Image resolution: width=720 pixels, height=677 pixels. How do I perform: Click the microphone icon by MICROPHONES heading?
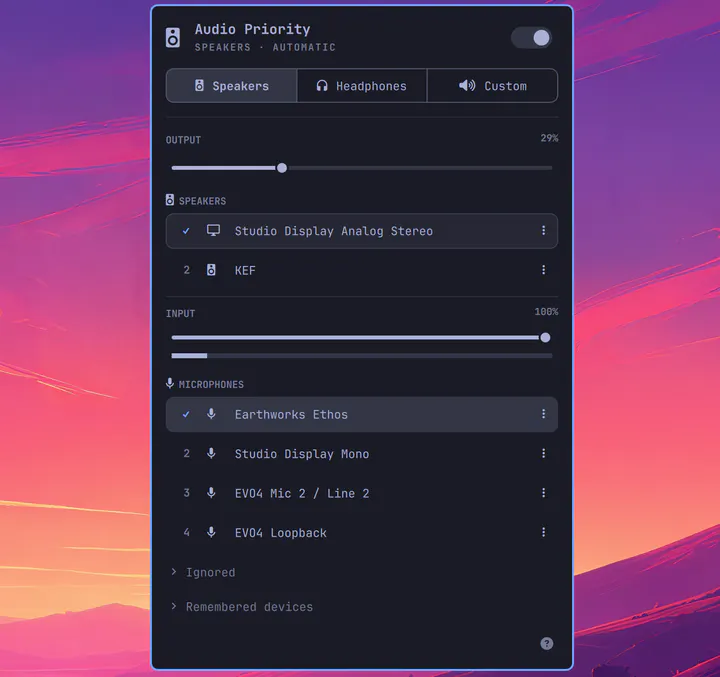[x=170, y=384]
